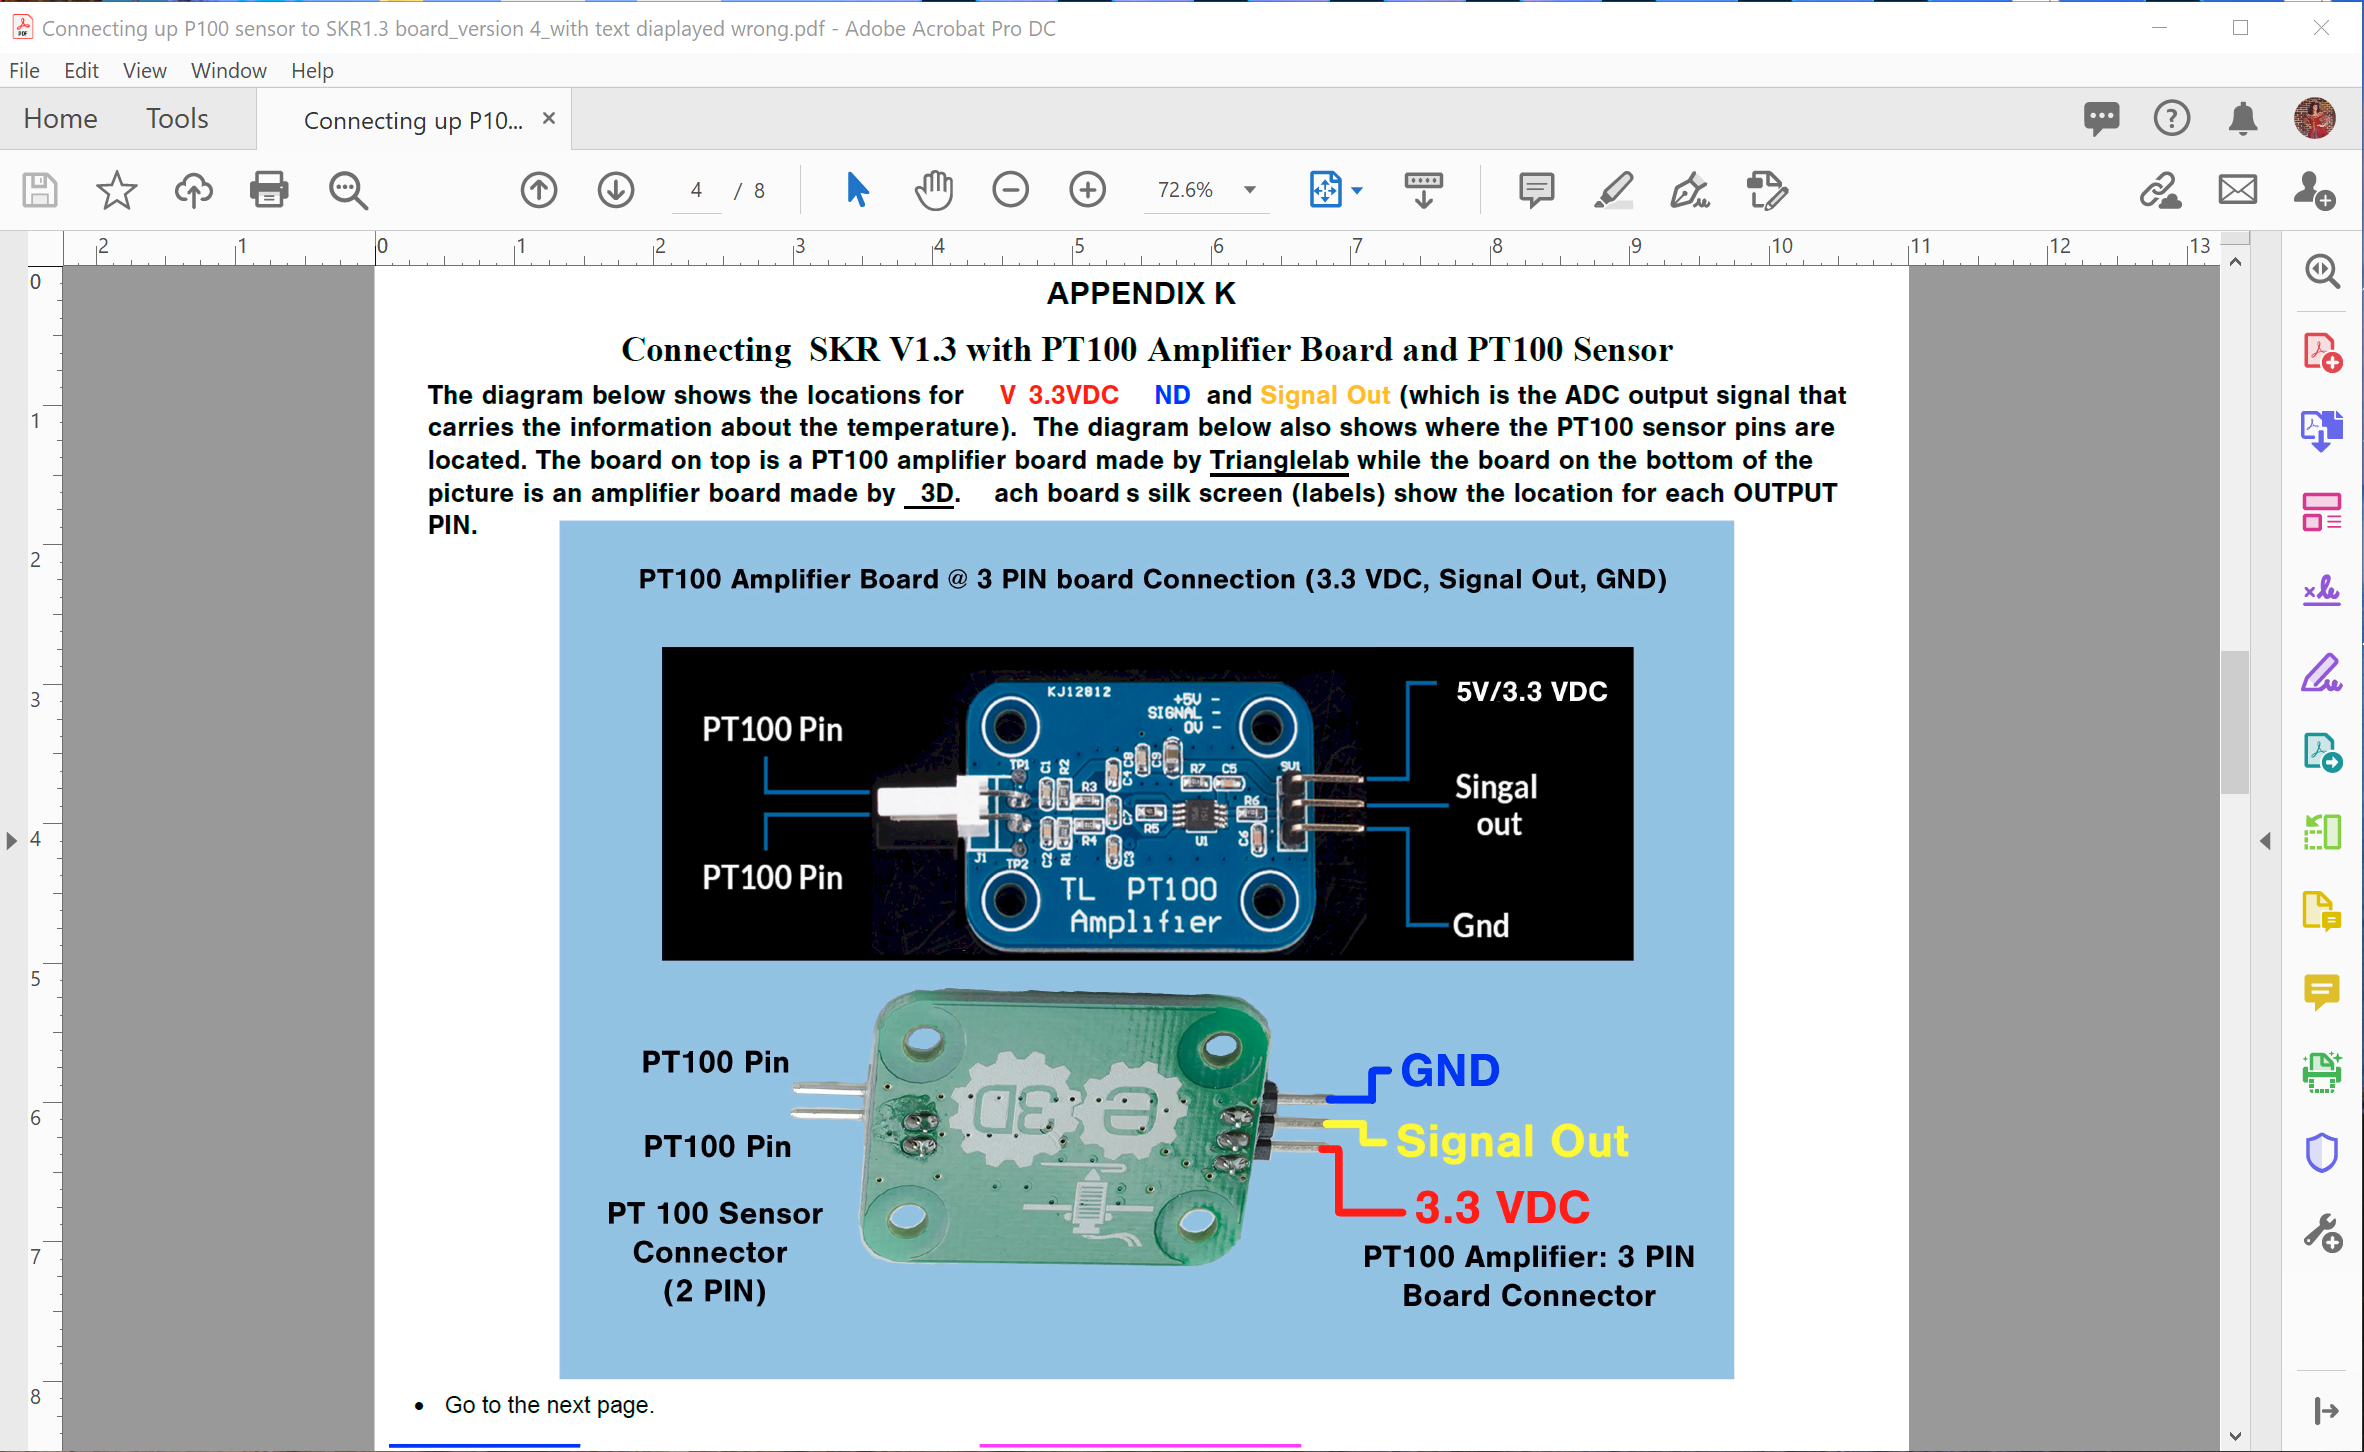
Task: Click the Create PDF sidebar tool
Action: pyautogui.click(x=2321, y=352)
